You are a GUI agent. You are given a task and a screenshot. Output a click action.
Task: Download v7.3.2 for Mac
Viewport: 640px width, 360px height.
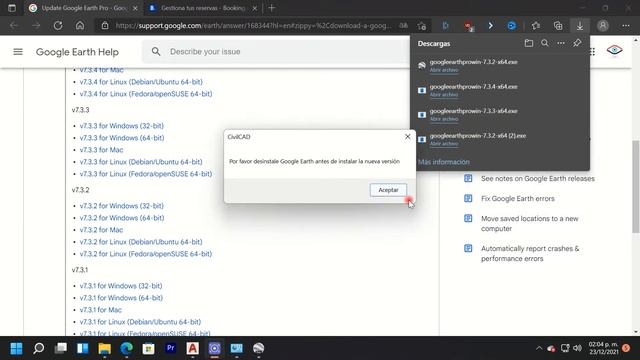tap(101, 230)
